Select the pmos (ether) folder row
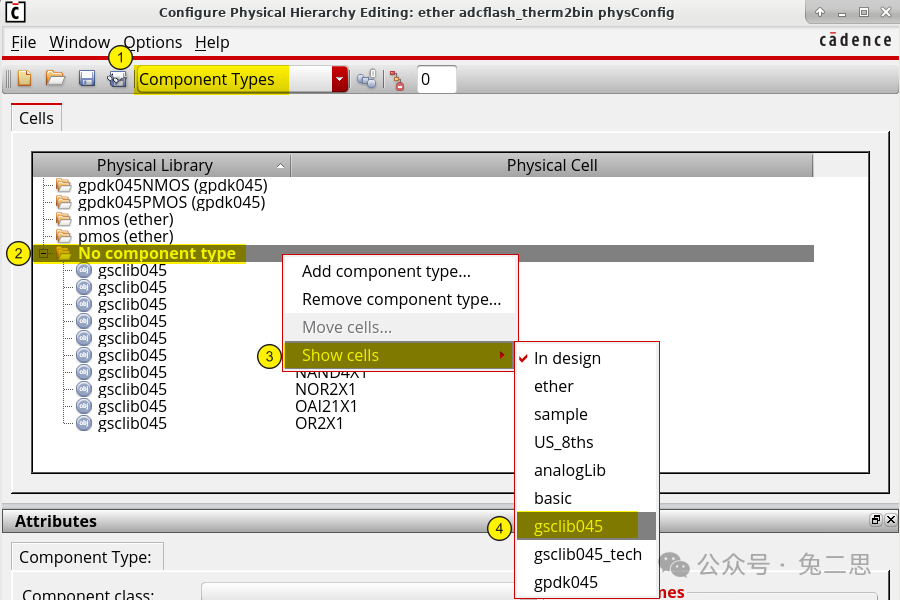 (125, 237)
